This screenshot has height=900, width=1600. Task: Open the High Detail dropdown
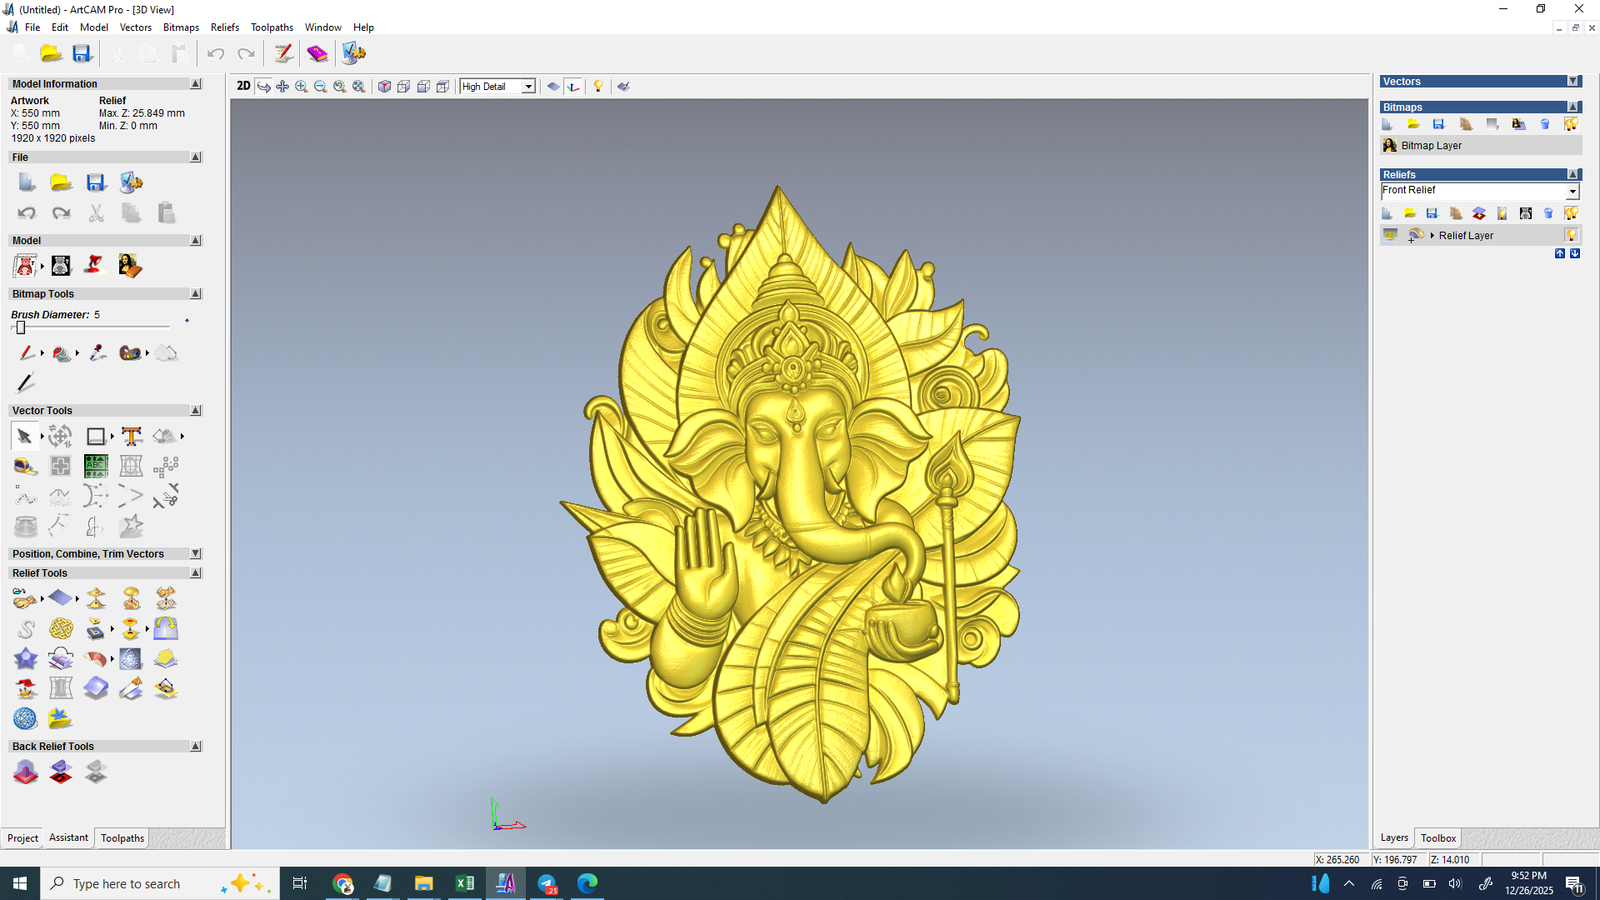point(528,87)
